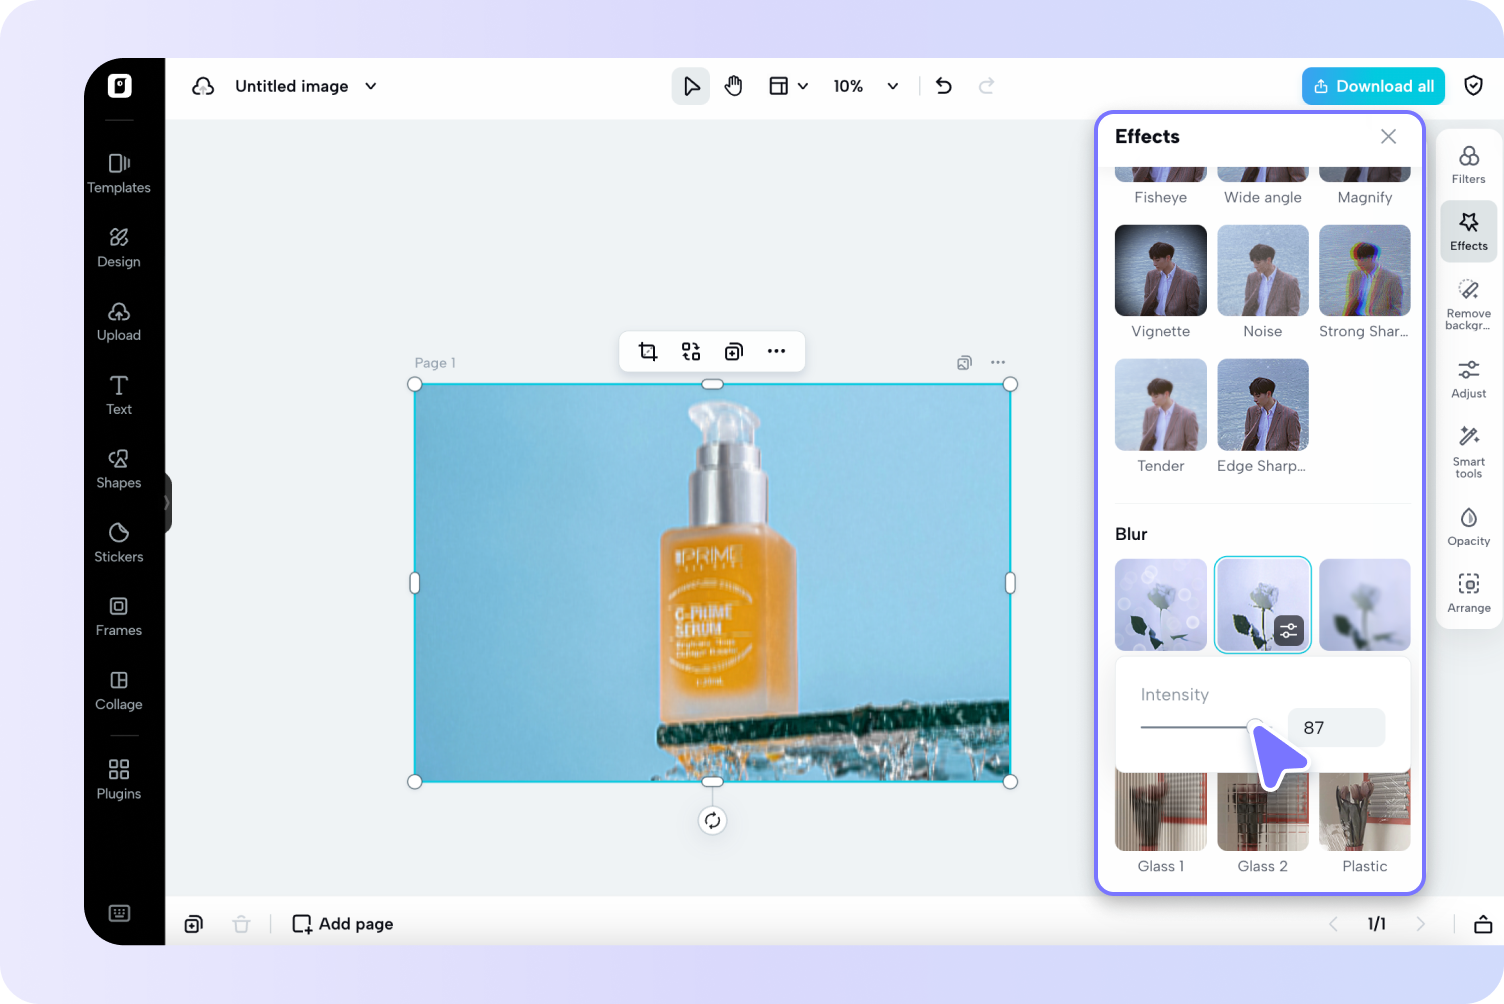Open the layout resize dropdown
This screenshot has width=1504, height=1004.
[x=788, y=86]
